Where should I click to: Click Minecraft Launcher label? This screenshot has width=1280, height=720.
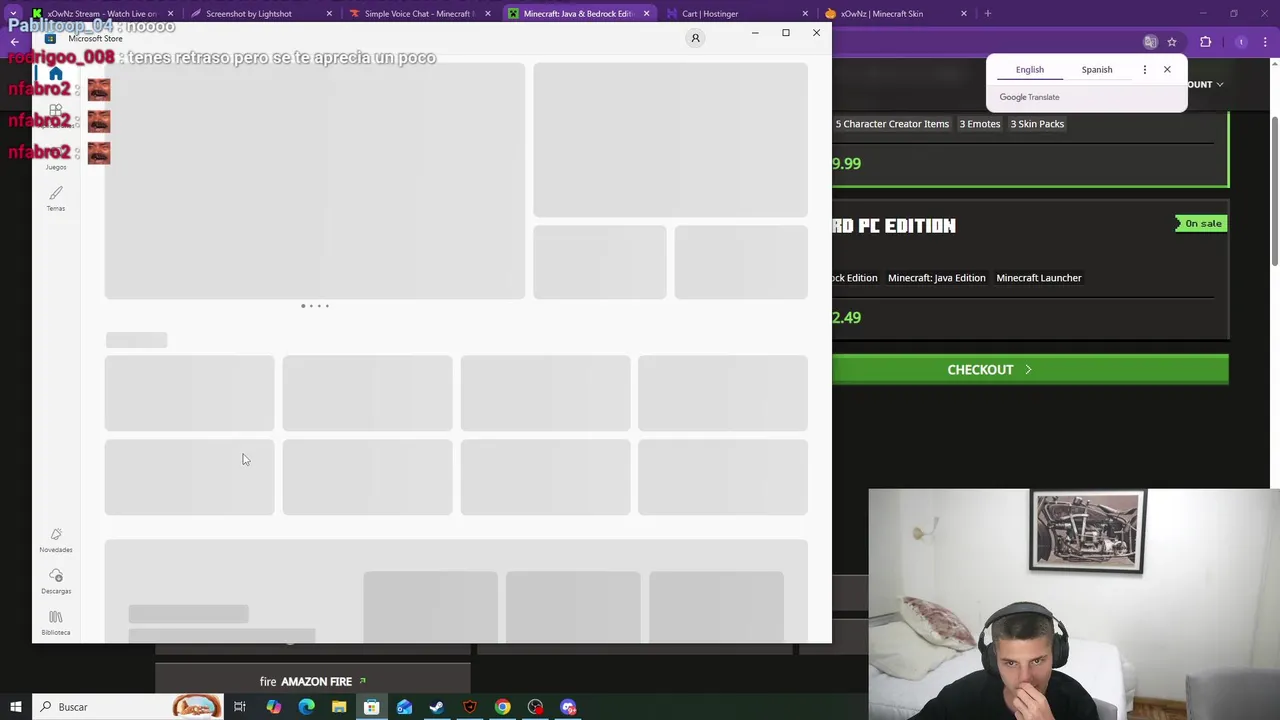tap(1039, 278)
